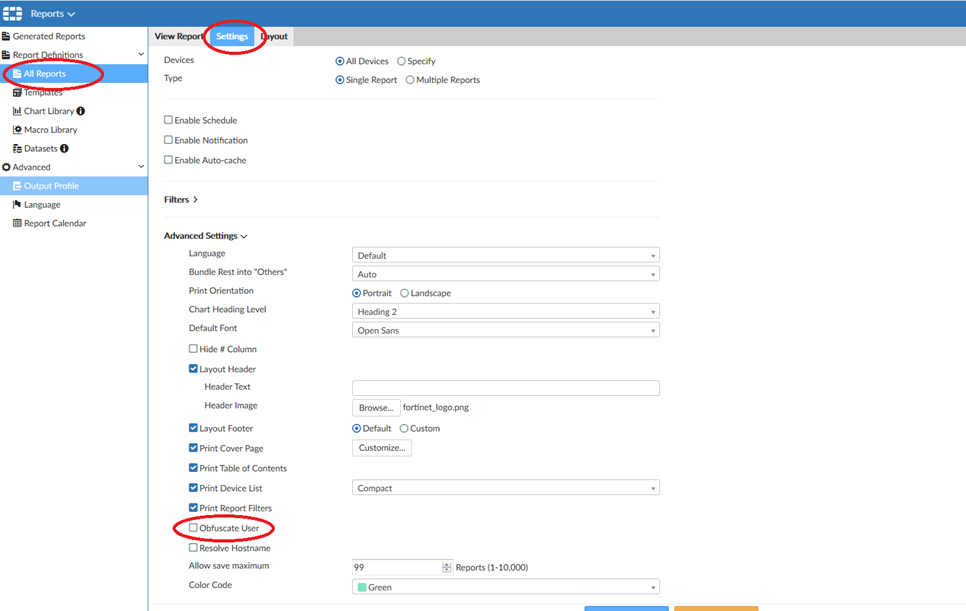This screenshot has height=611, width=966.
Task: Click the Customize cover page button
Action: point(382,448)
